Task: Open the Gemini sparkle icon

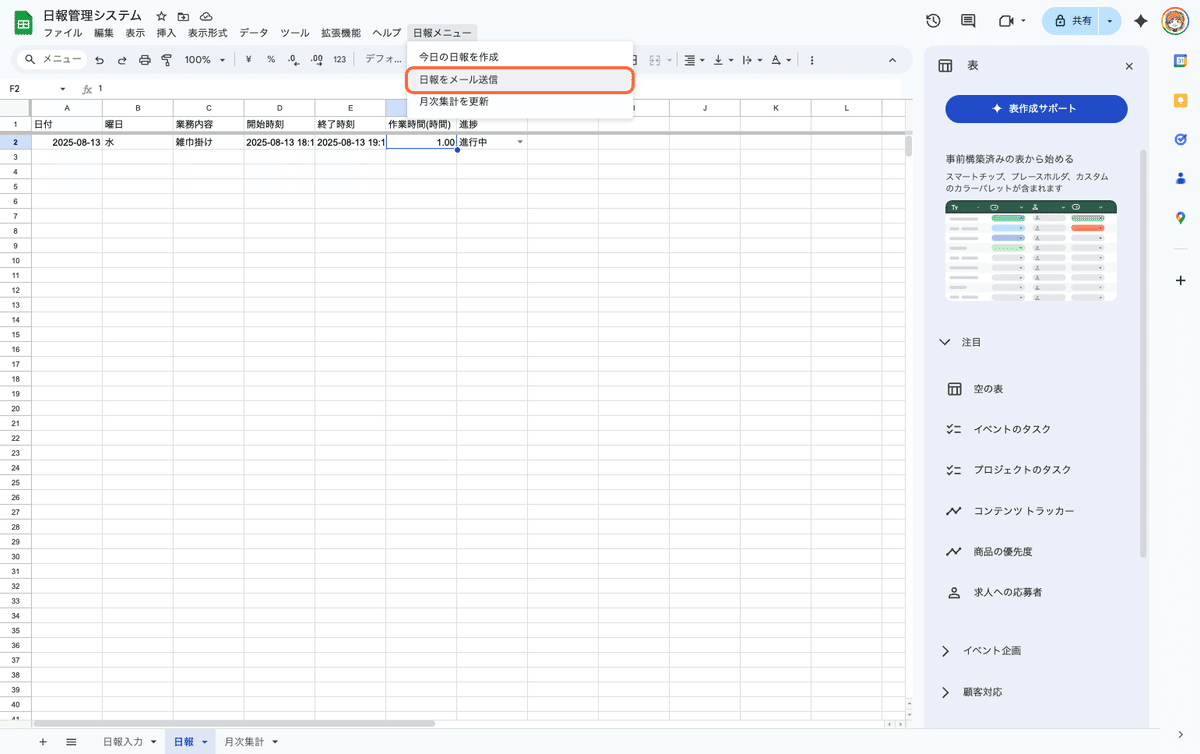Action: coord(1141,21)
